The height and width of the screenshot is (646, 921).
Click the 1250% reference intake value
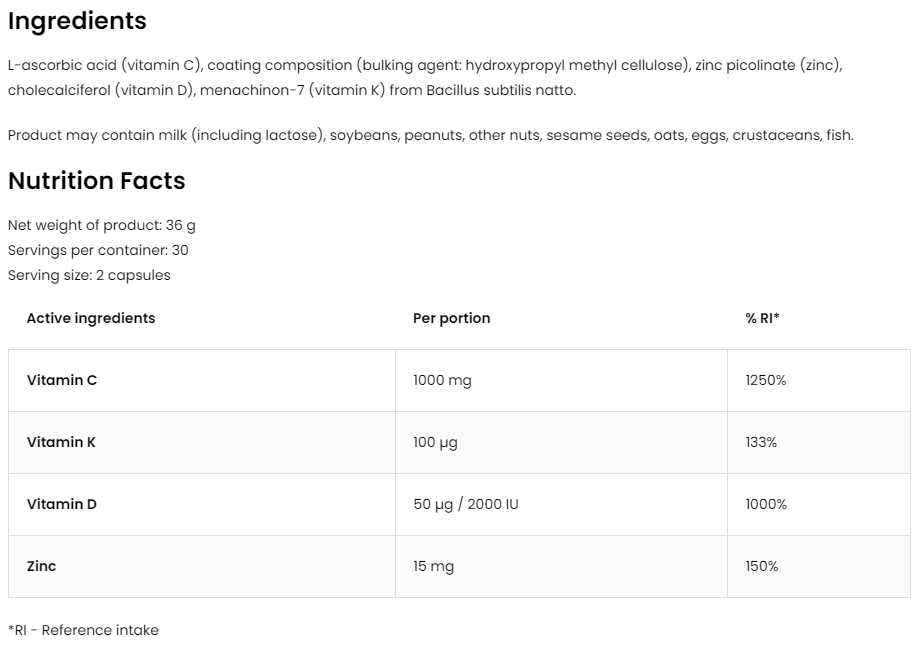(766, 380)
